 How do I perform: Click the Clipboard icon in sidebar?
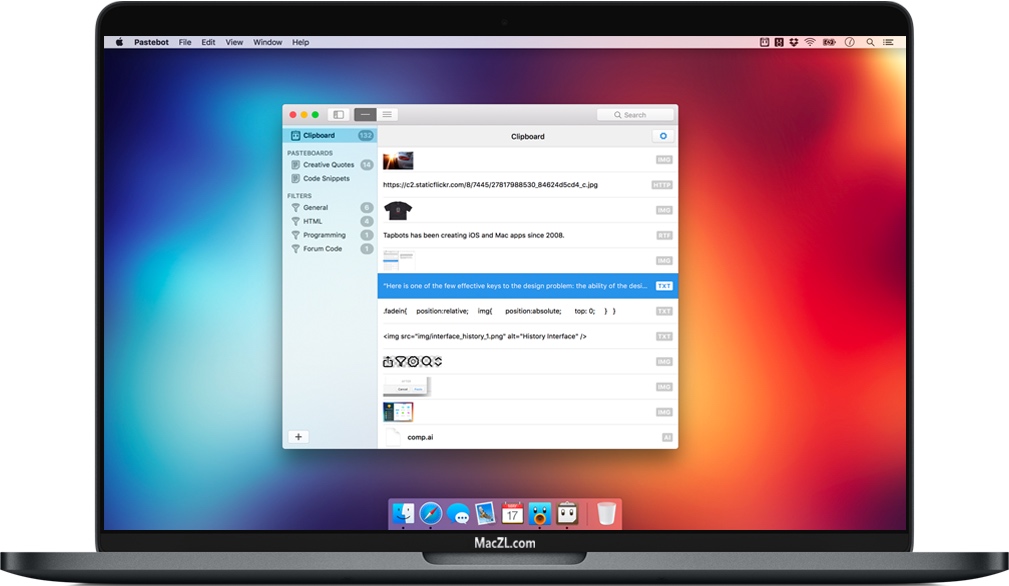[295, 135]
